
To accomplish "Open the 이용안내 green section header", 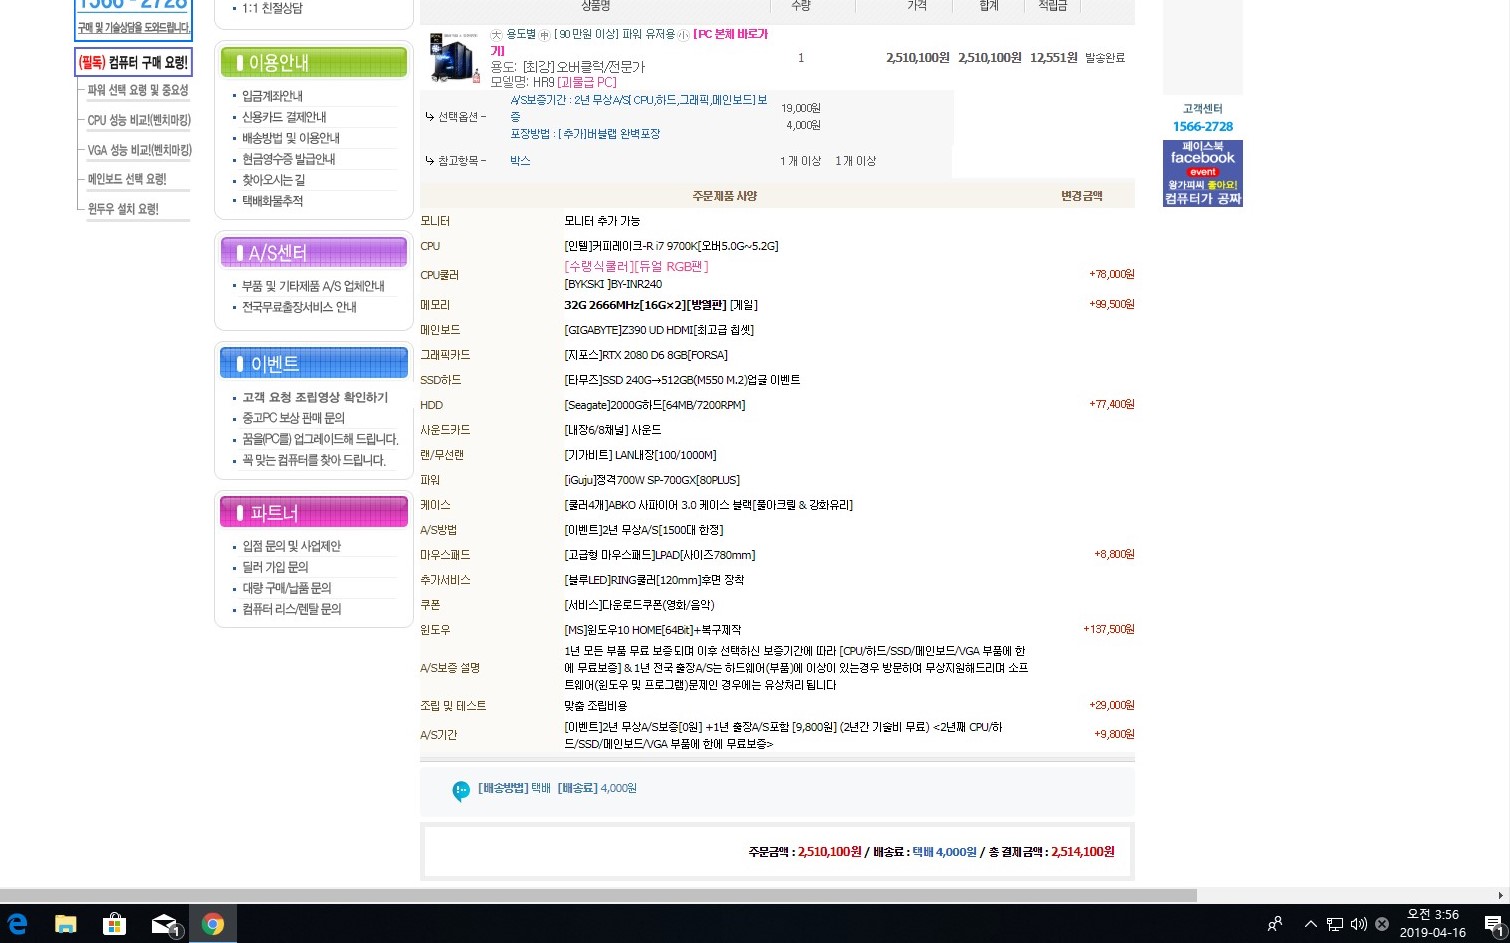I will point(314,62).
